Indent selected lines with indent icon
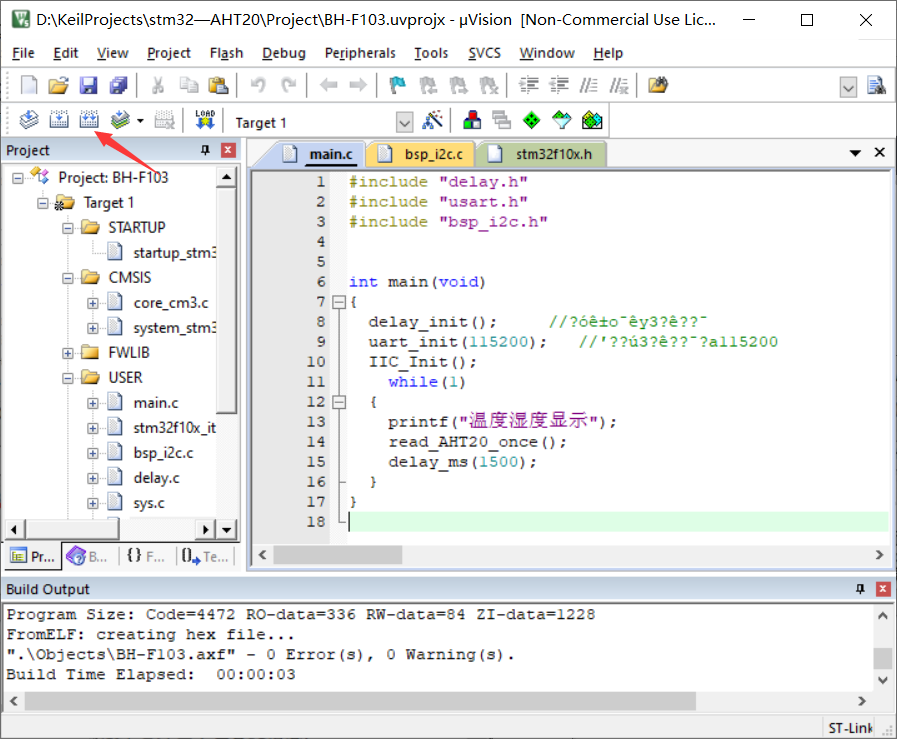 (x=529, y=85)
